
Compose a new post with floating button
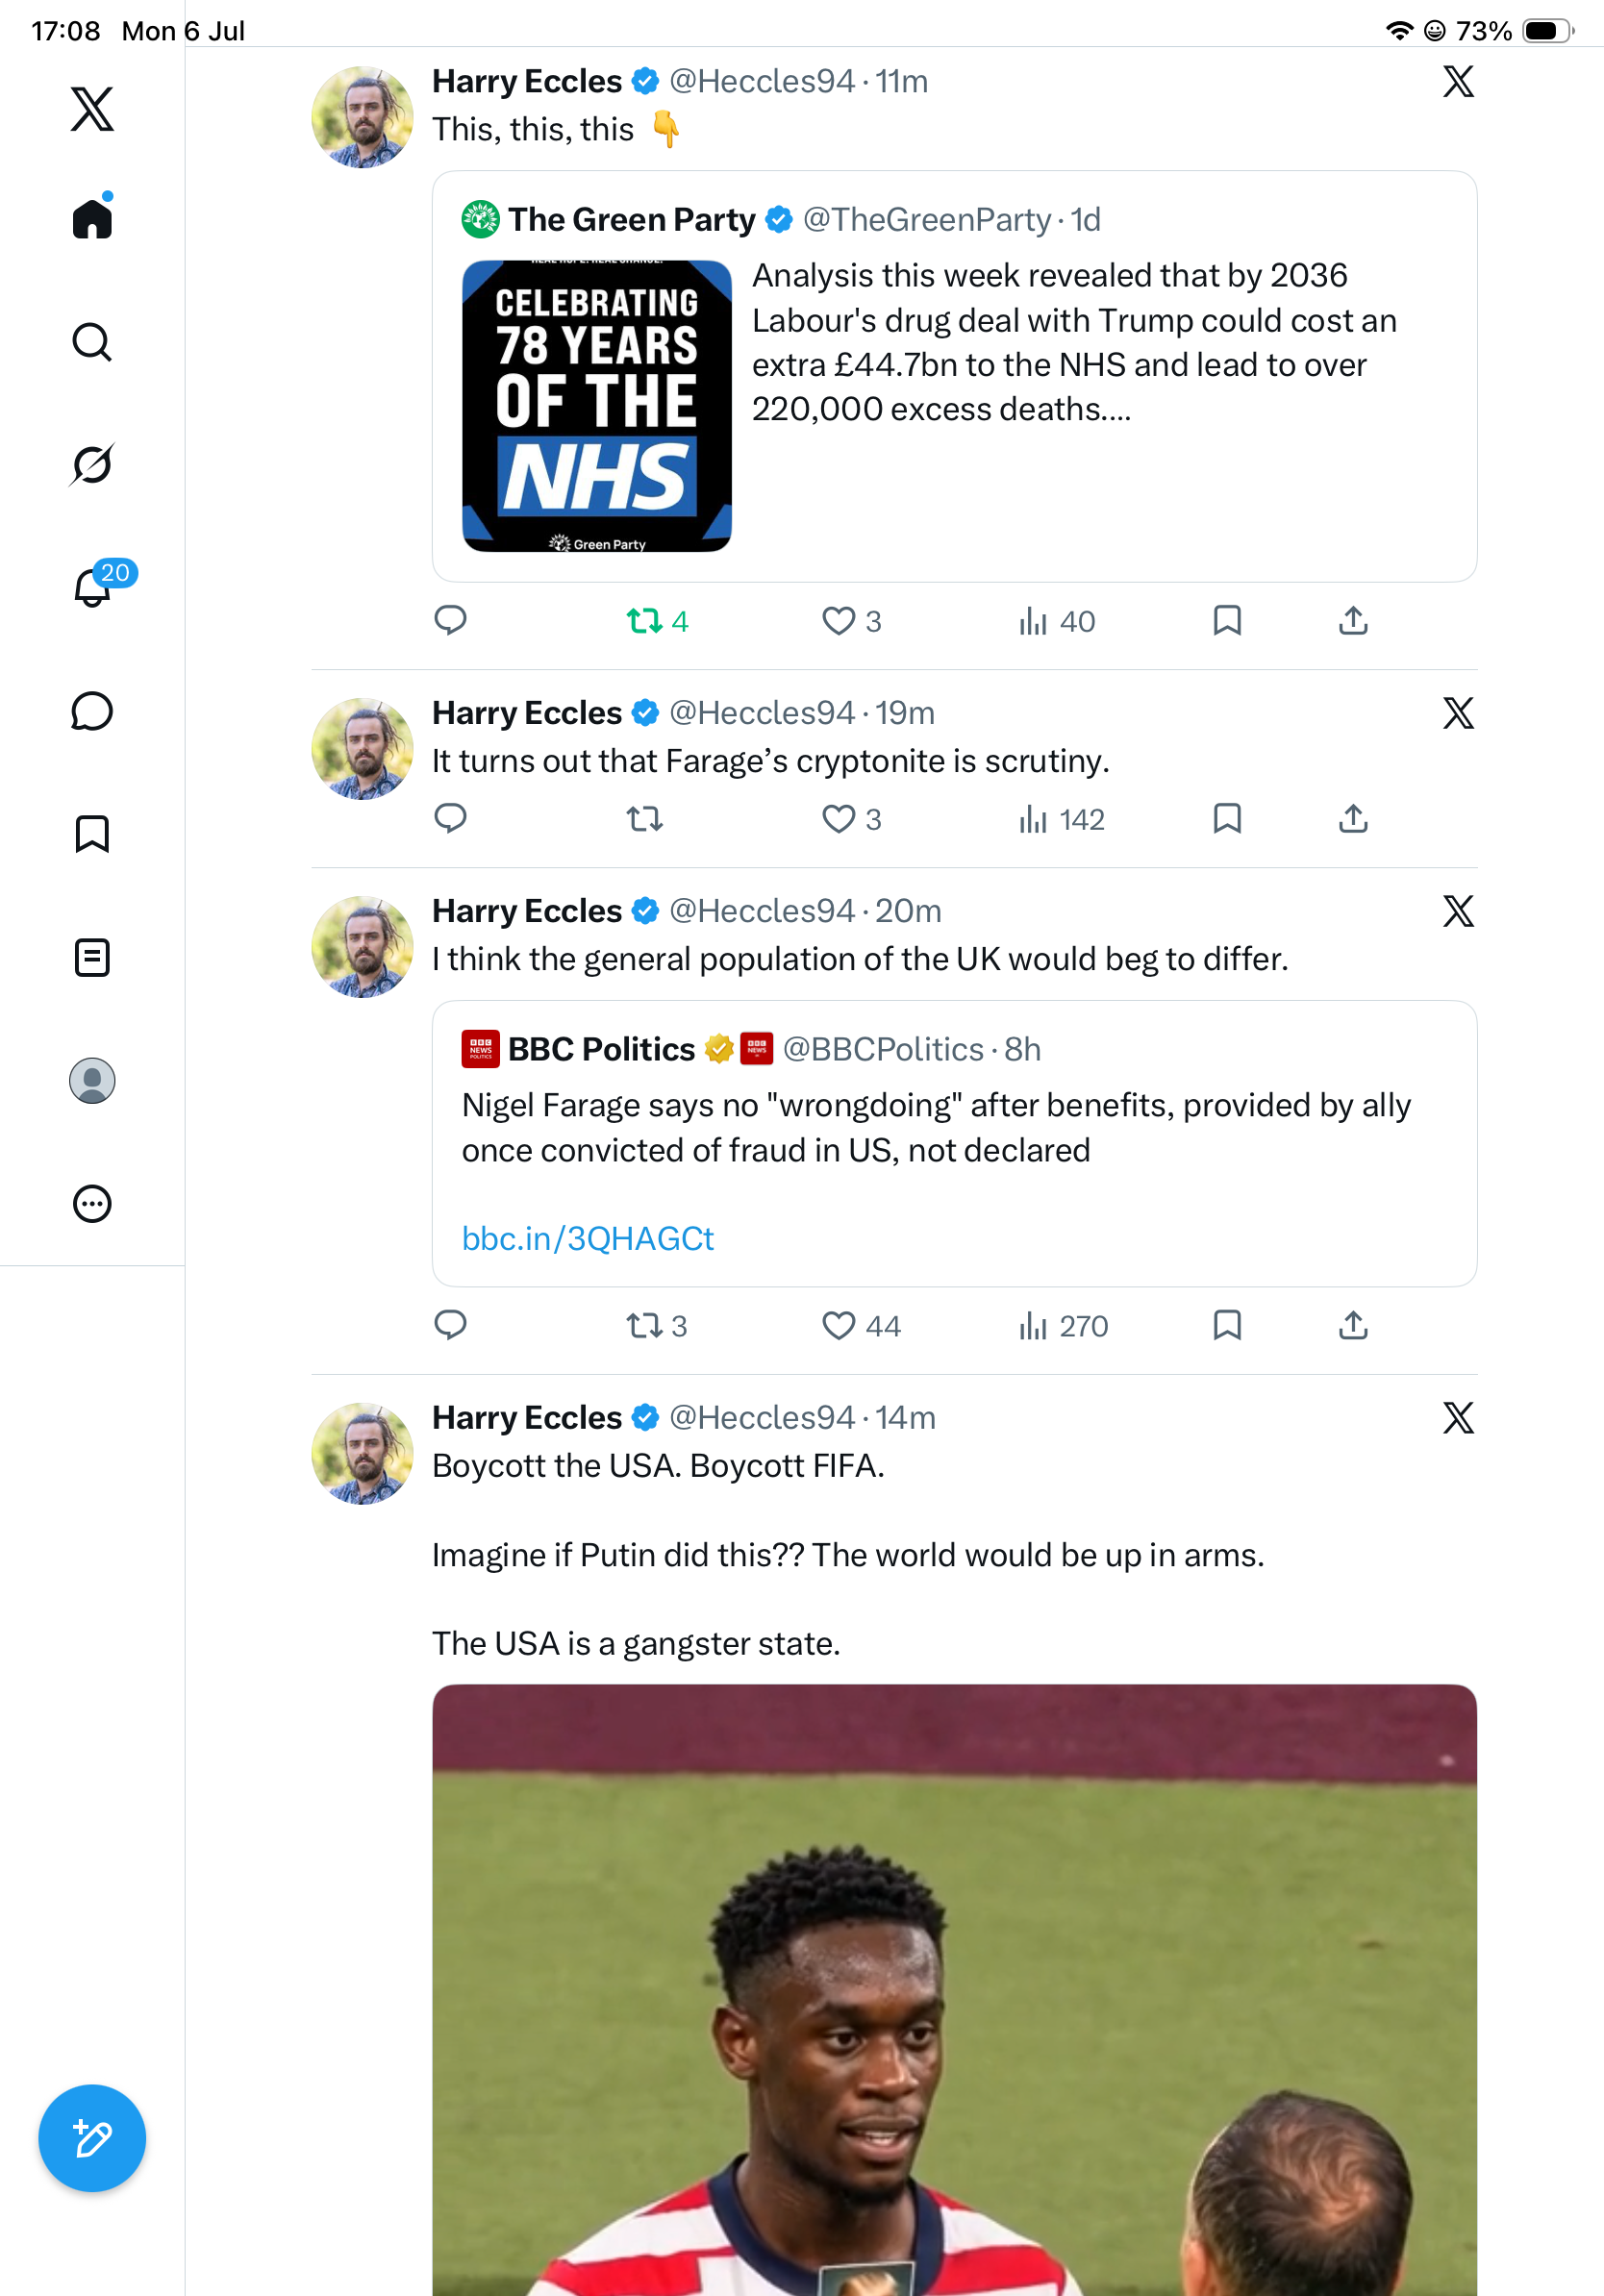pyautogui.click(x=92, y=2138)
